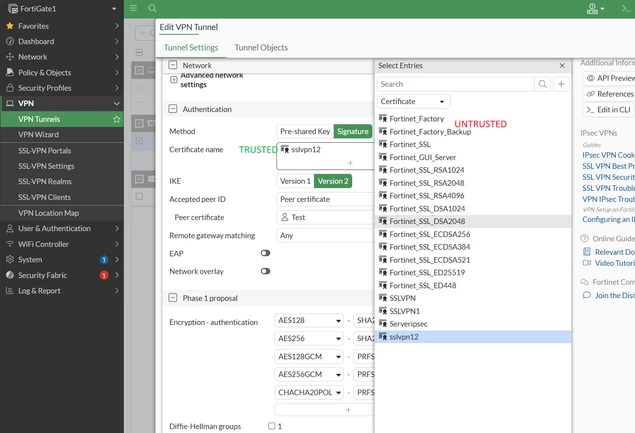635x433 pixels.
Task: Enable the Network overlay toggle
Action: (x=265, y=271)
